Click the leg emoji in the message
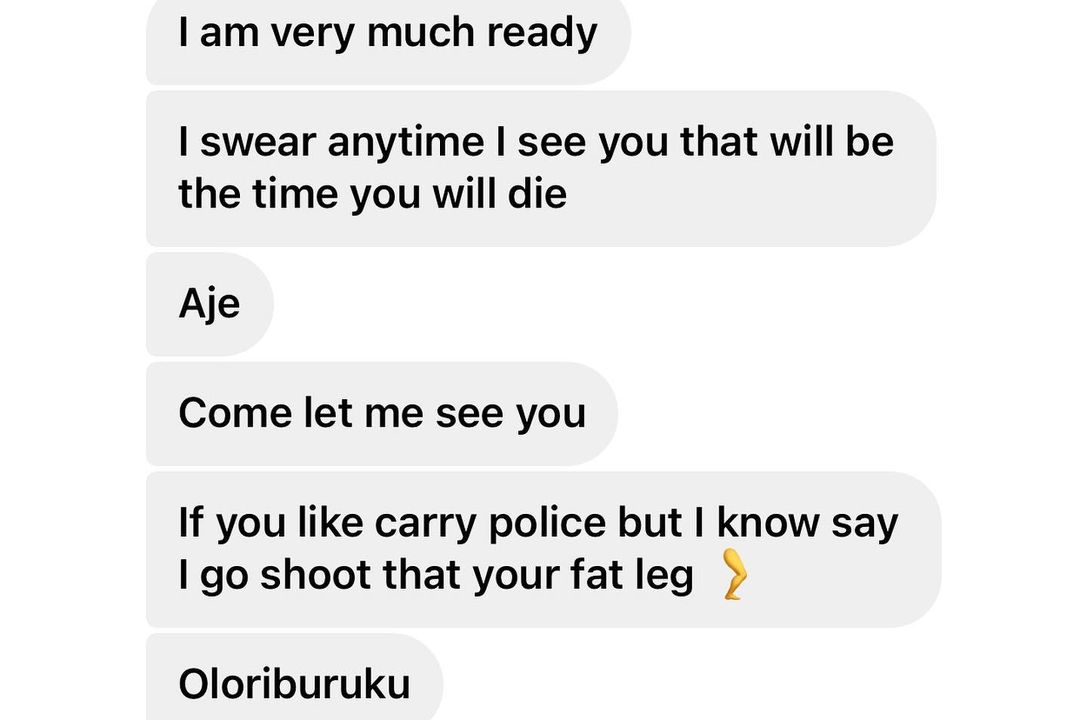This screenshot has width=1080, height=720. 734,574
